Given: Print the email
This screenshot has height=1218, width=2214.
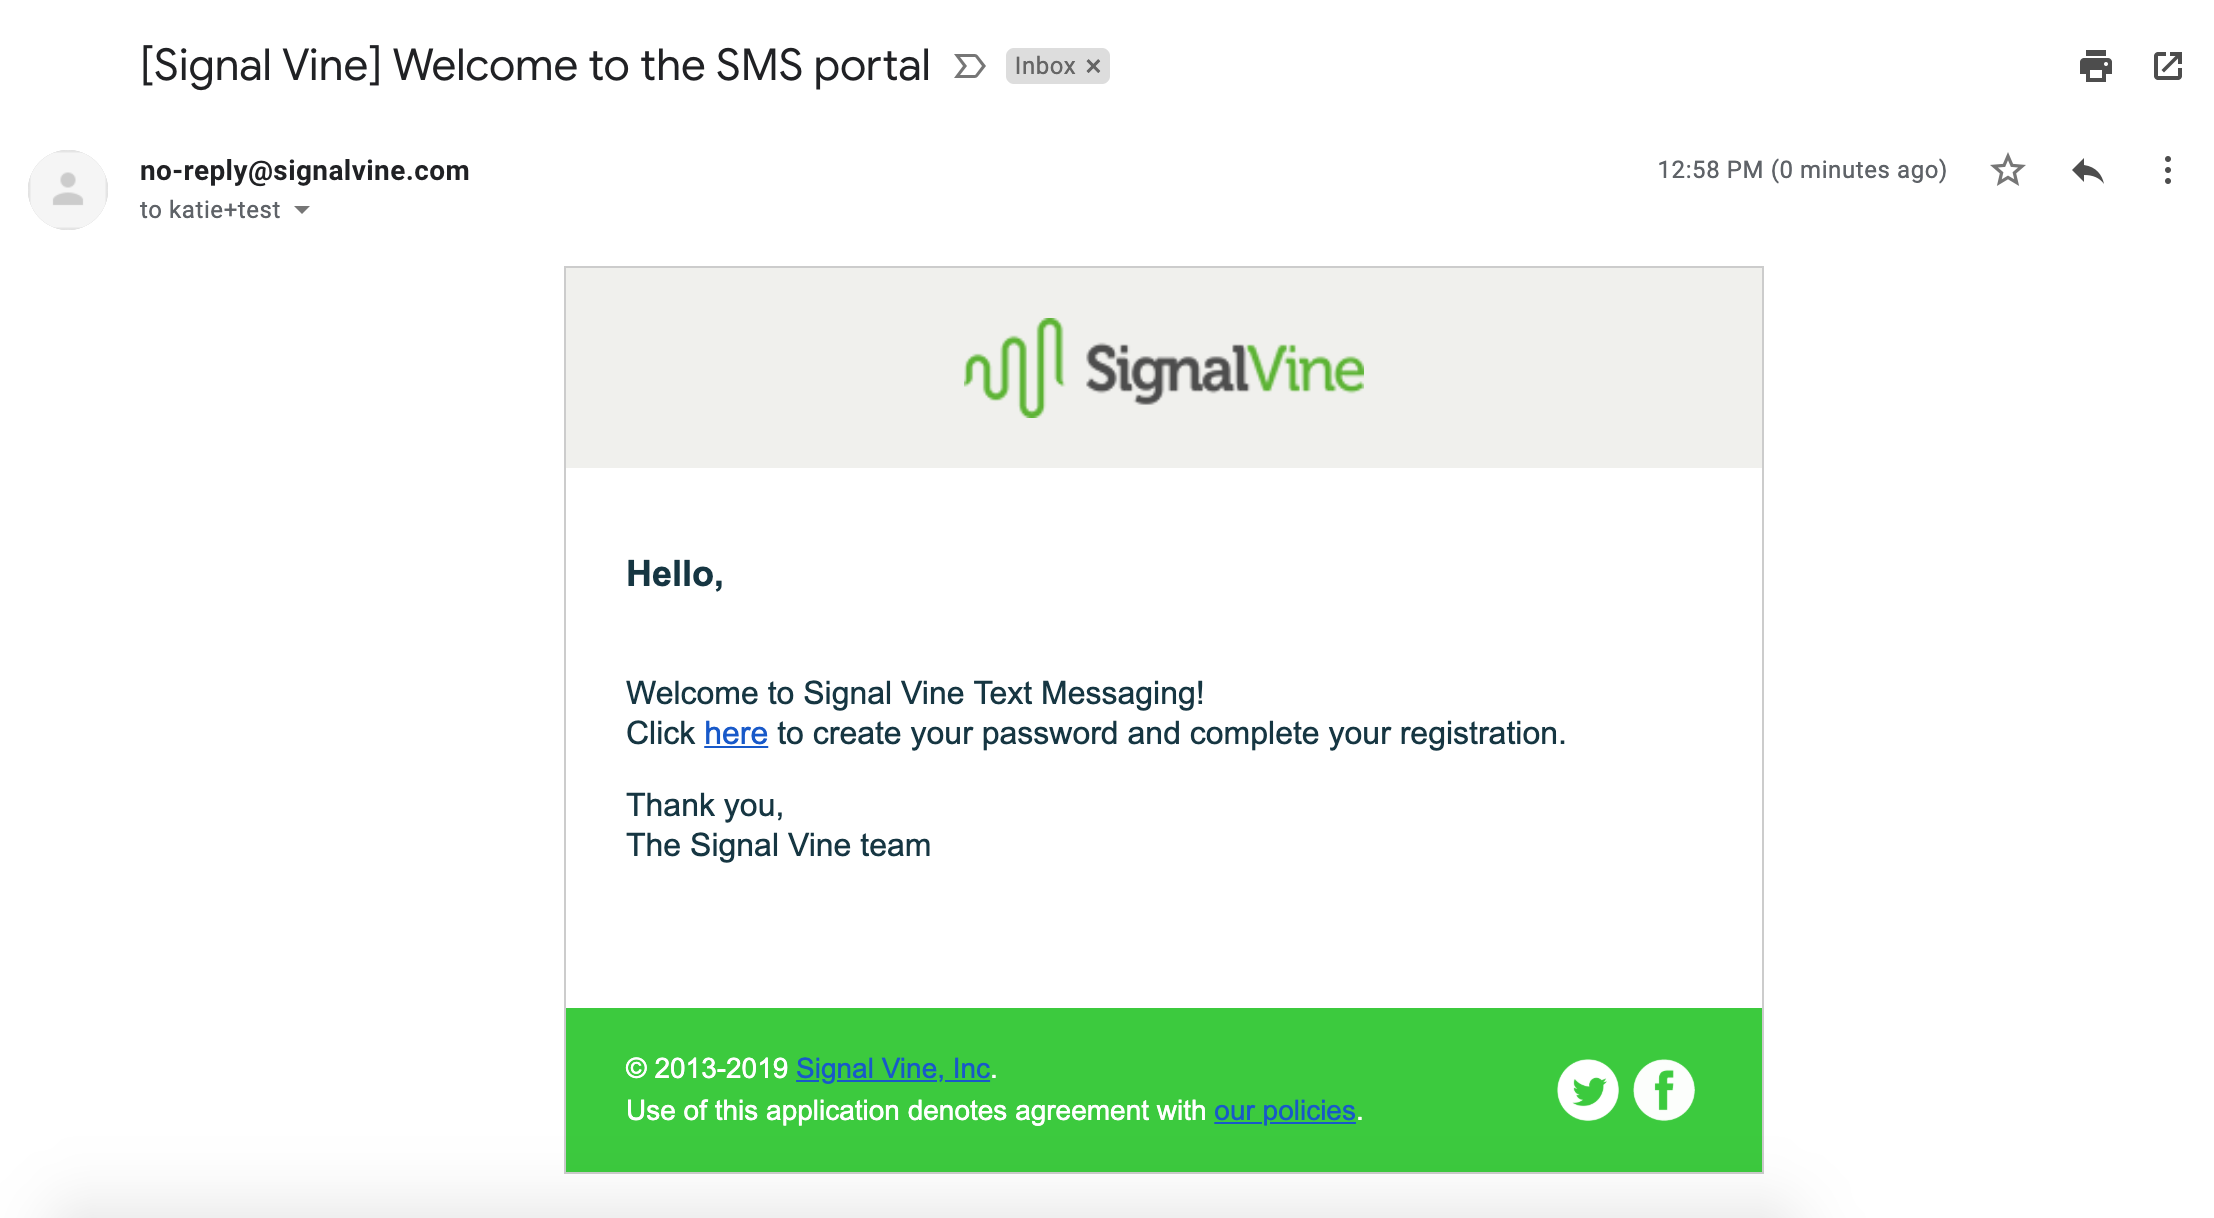Looking at the screenshot, I should (2098, 66).
